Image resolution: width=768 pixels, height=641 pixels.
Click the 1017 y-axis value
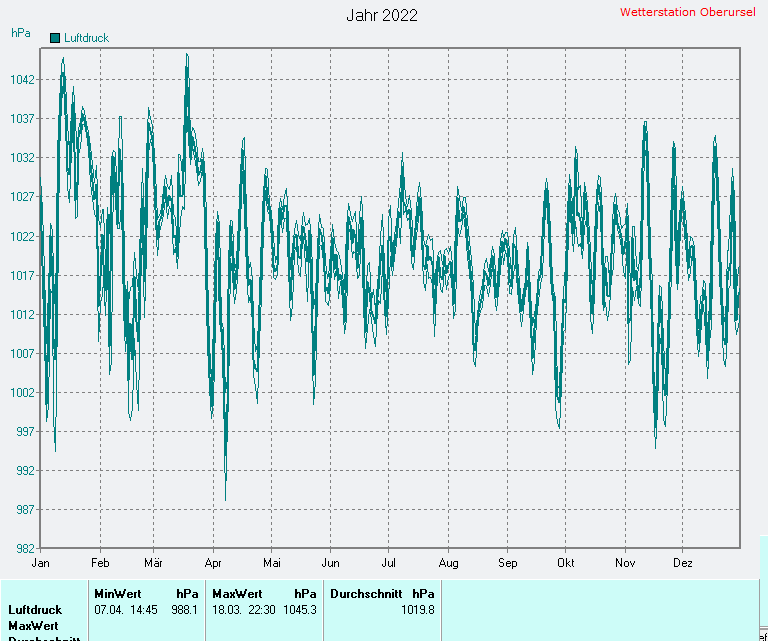point(23,276)
